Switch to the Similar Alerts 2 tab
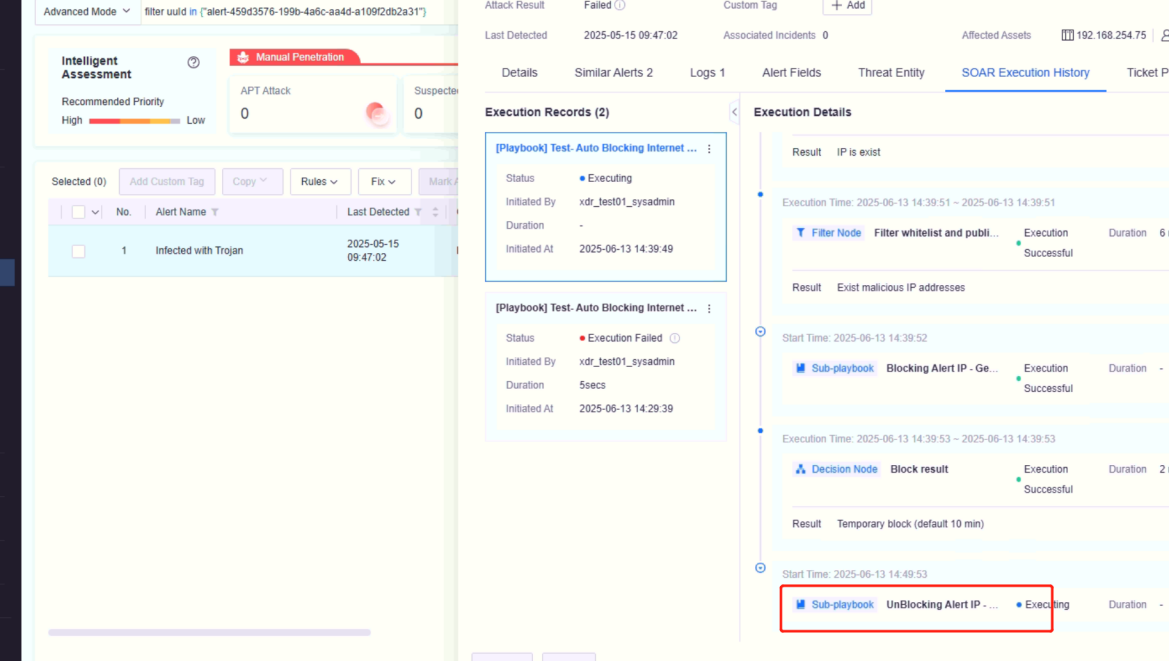 [613, 72]
